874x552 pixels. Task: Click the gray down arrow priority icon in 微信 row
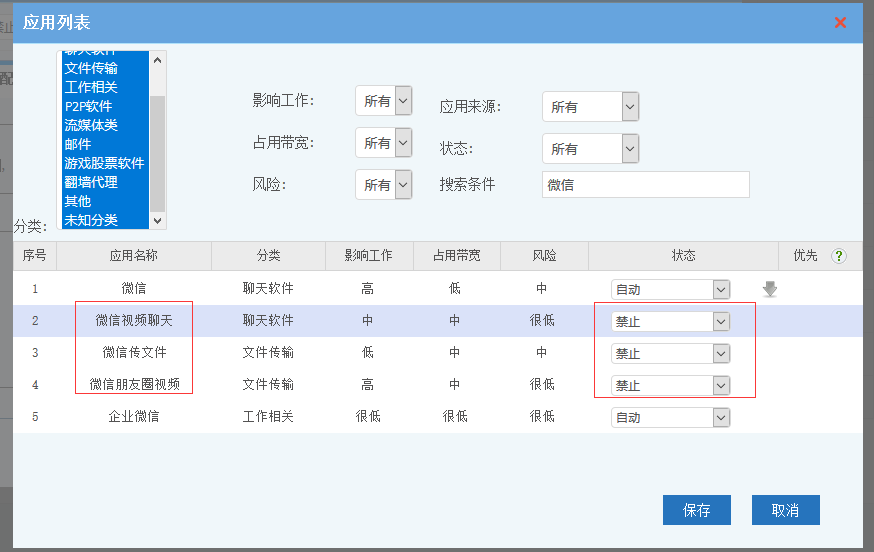(x=769, y=289)
